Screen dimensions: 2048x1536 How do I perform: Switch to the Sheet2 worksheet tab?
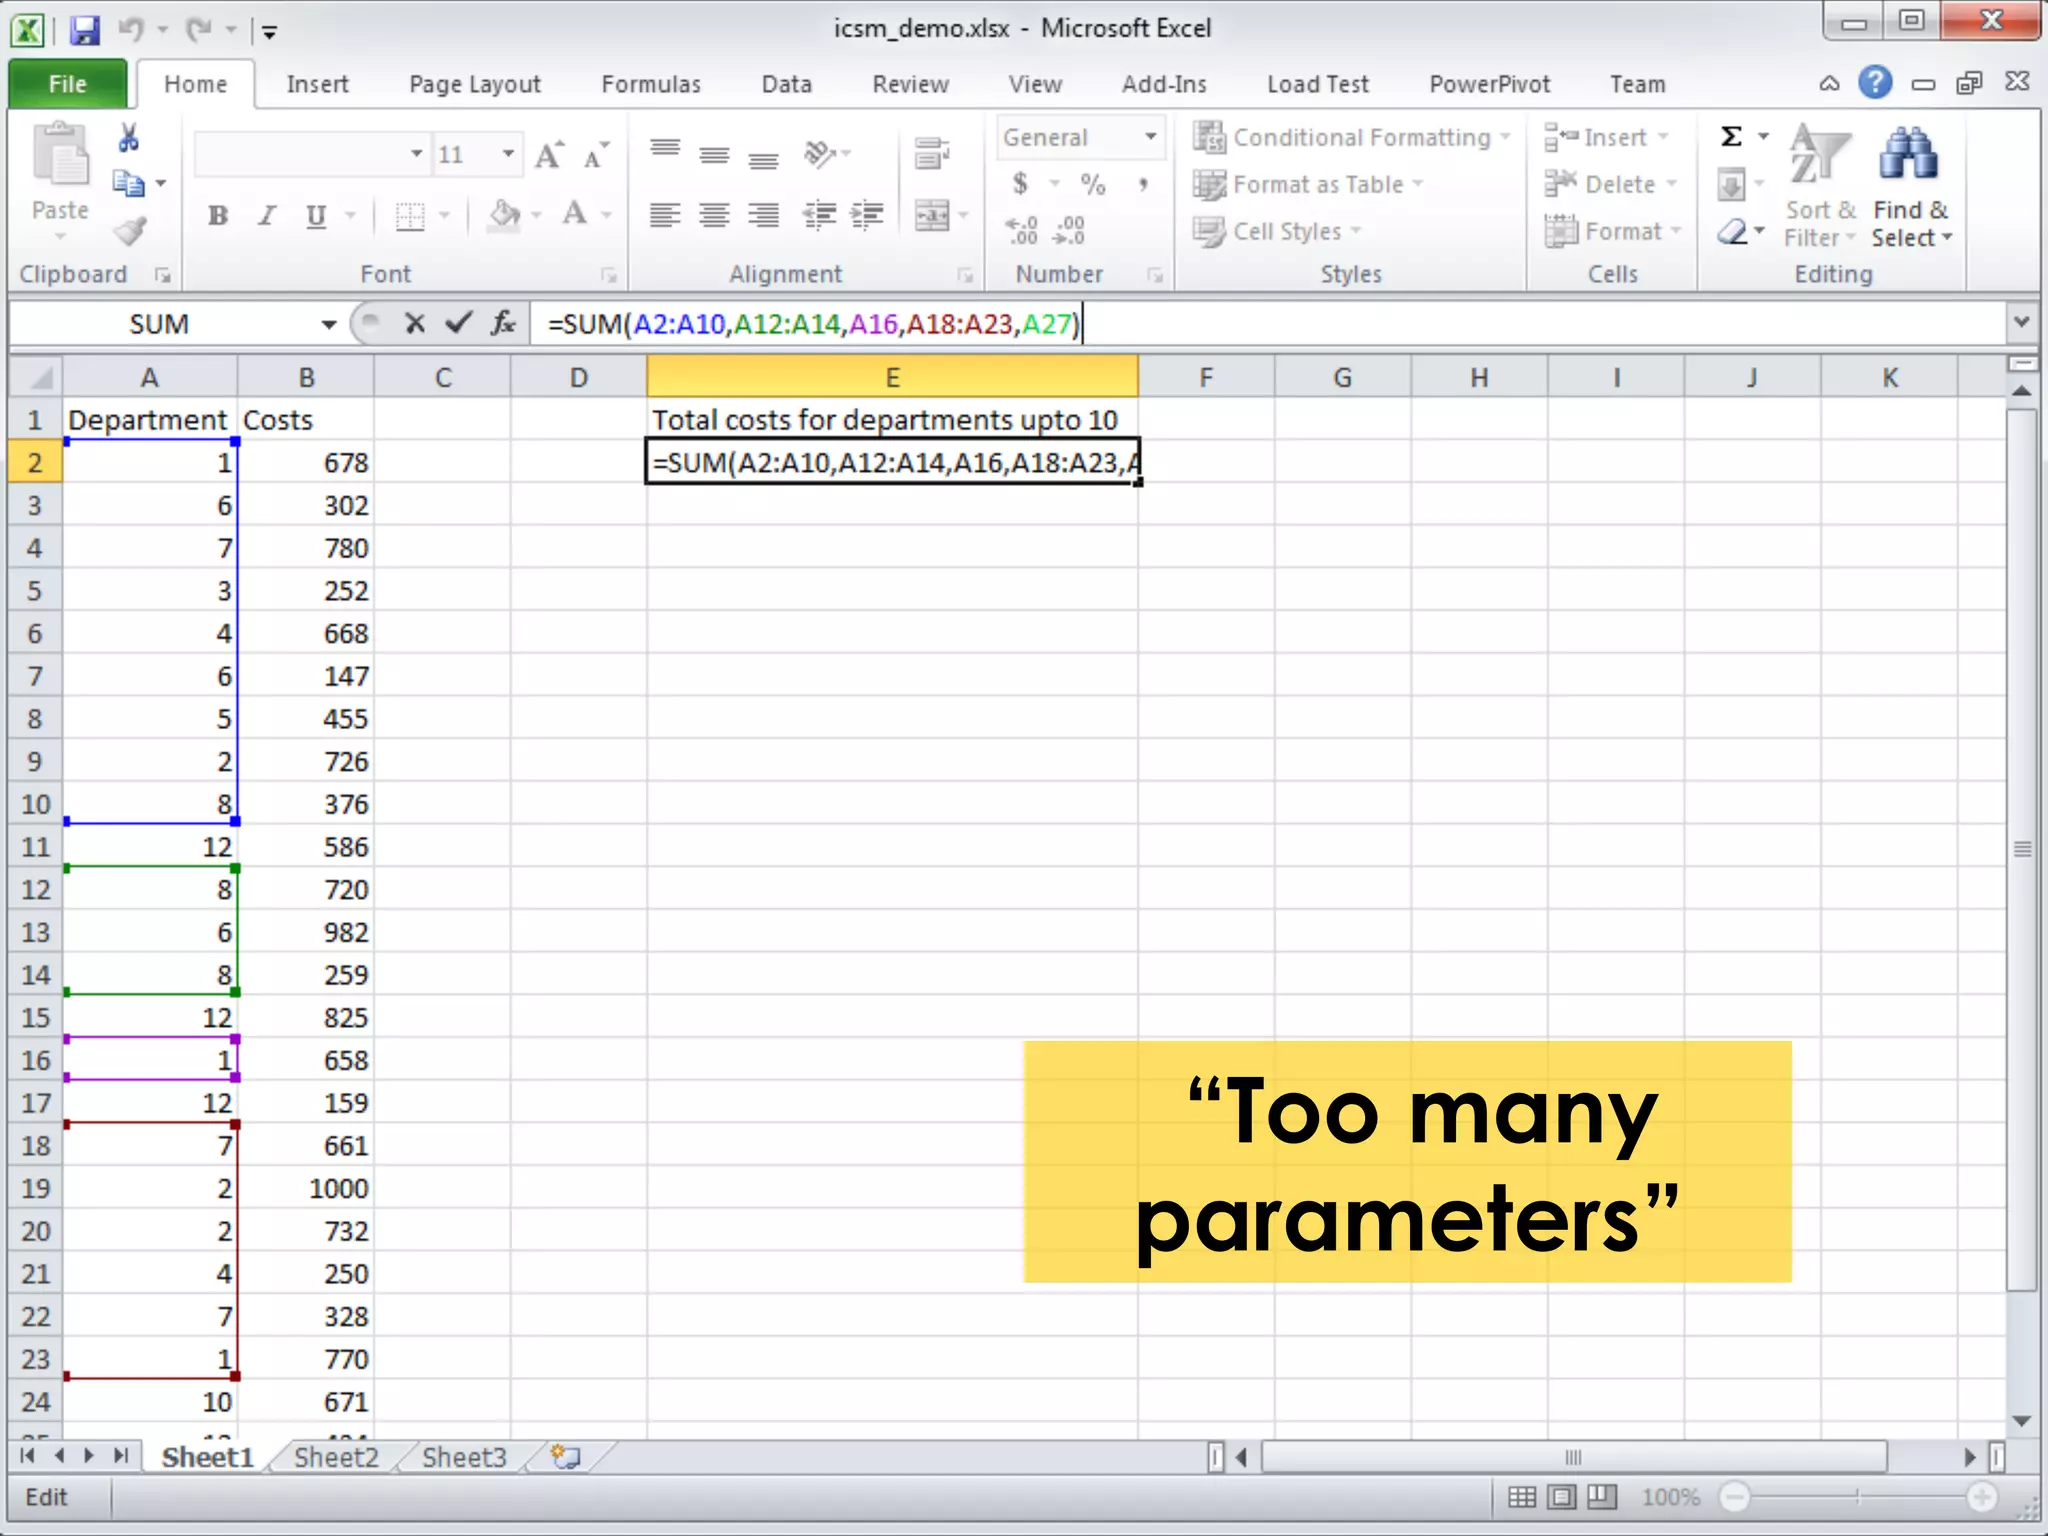(x=336, y=1457)
